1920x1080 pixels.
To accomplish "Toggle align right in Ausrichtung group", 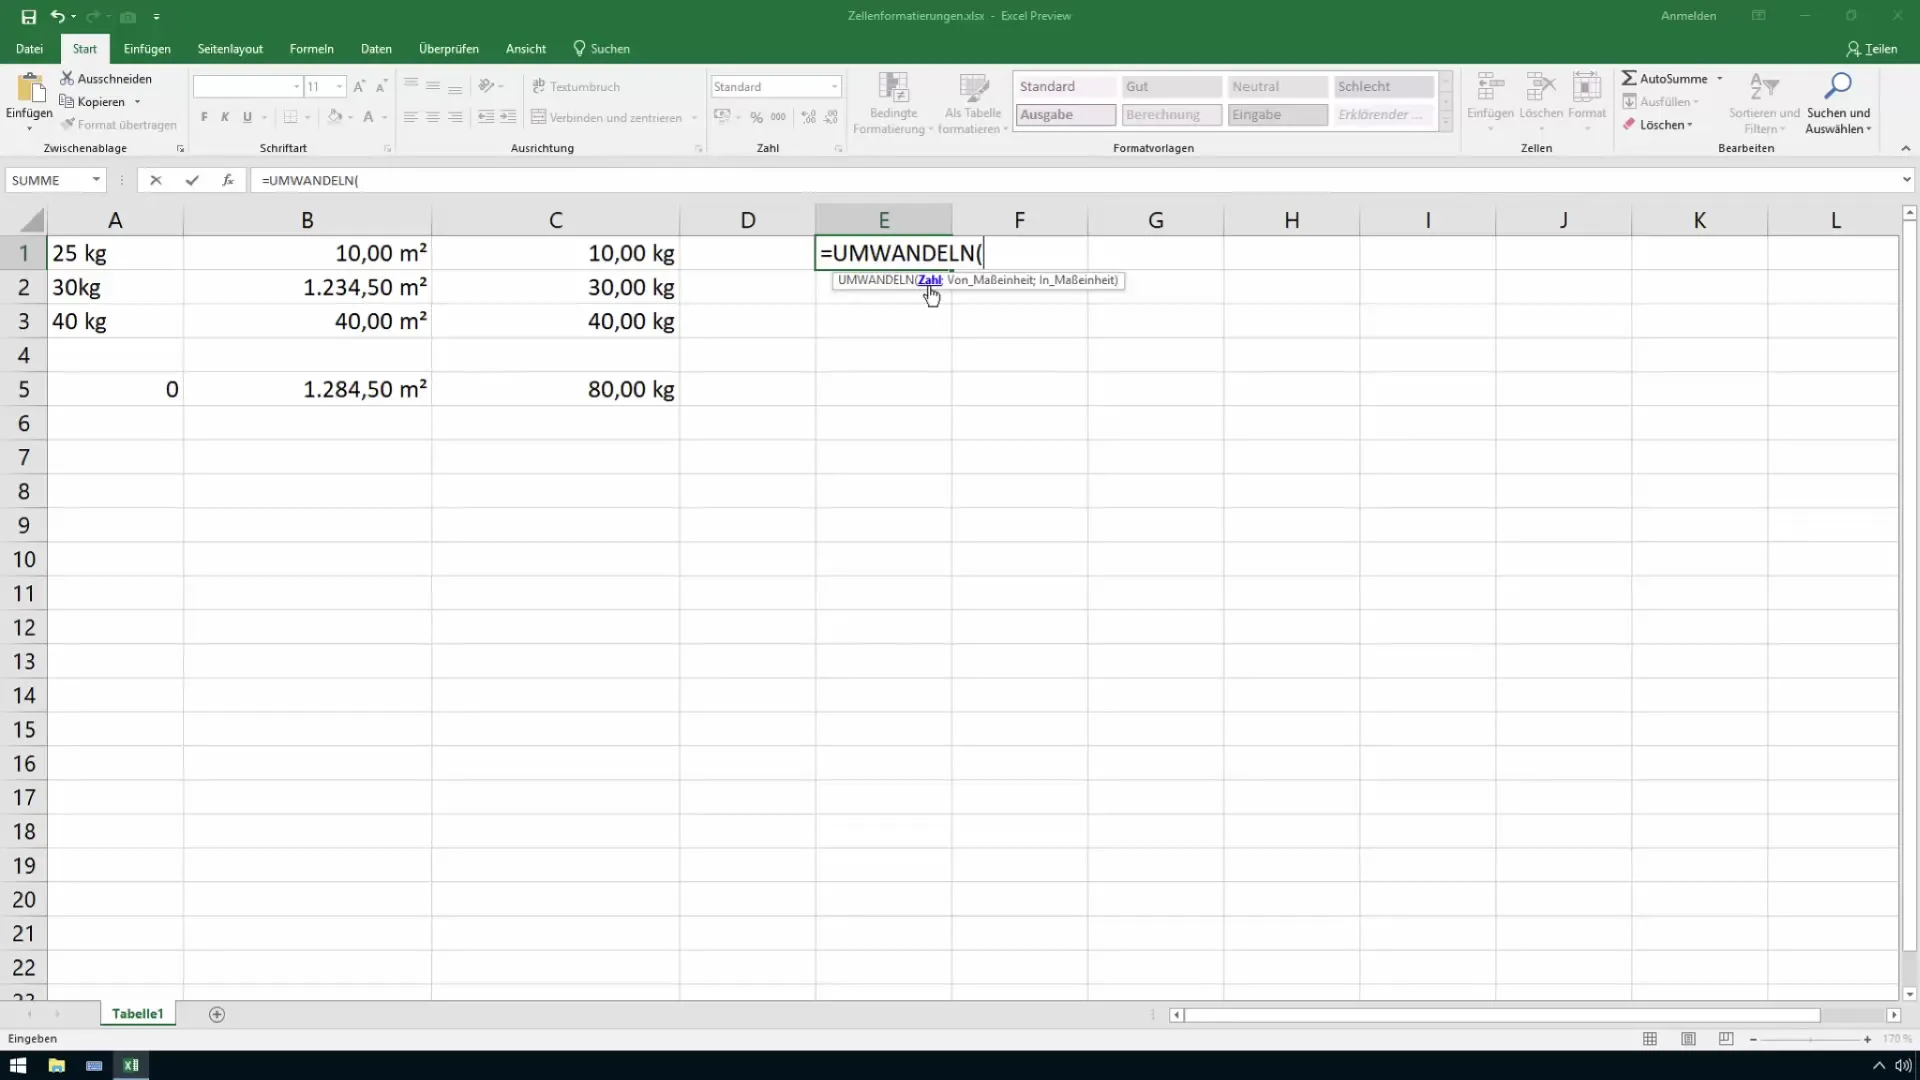I will pos(455,117).
